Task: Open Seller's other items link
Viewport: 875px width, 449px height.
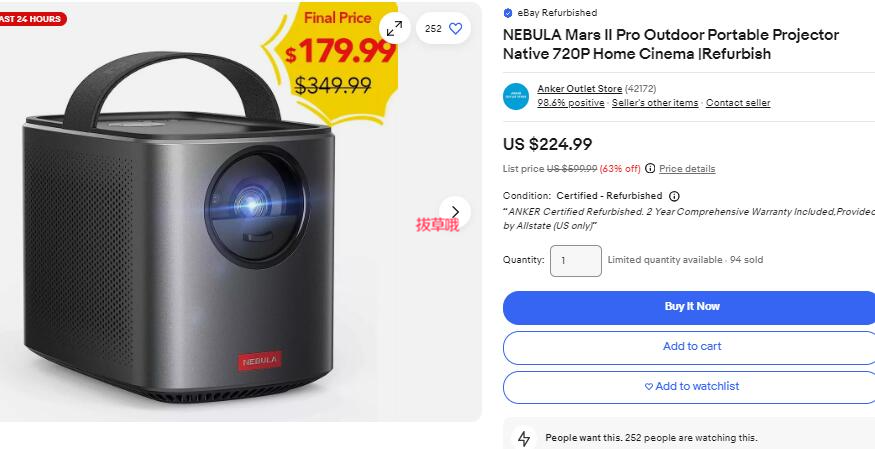Action: pyautogui.click(x=655, y=103)
